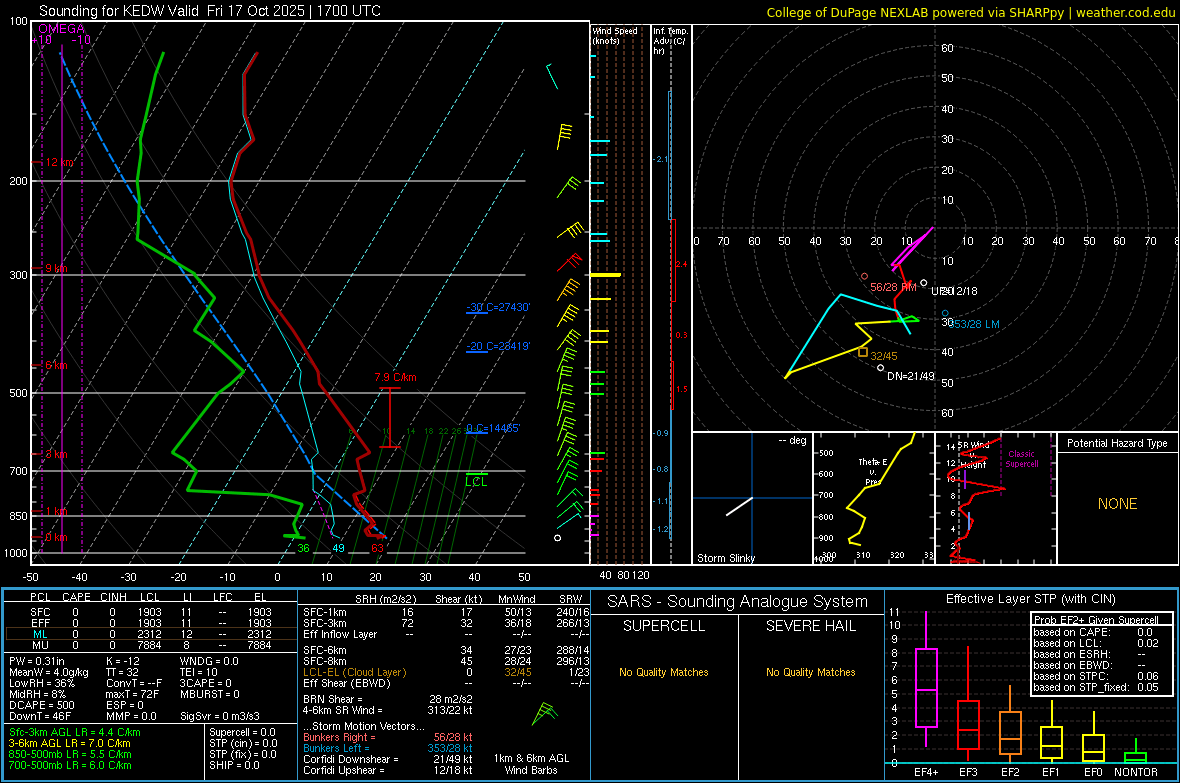Click the magenta OMEGA label

(62, 29)
